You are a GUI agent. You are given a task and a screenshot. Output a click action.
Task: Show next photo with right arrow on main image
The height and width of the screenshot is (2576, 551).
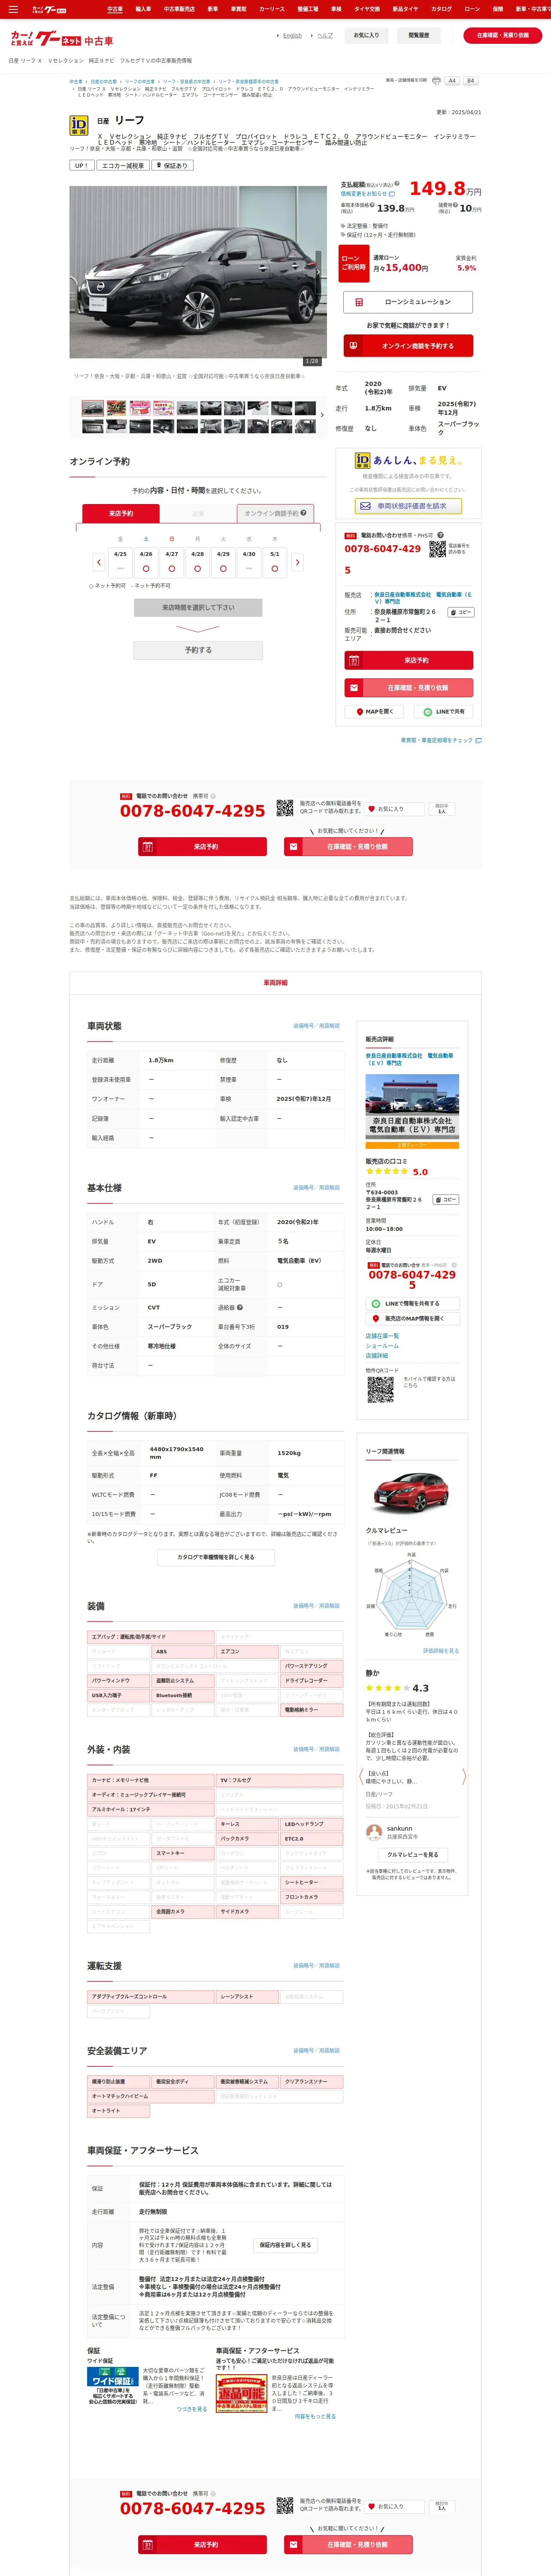318,272
